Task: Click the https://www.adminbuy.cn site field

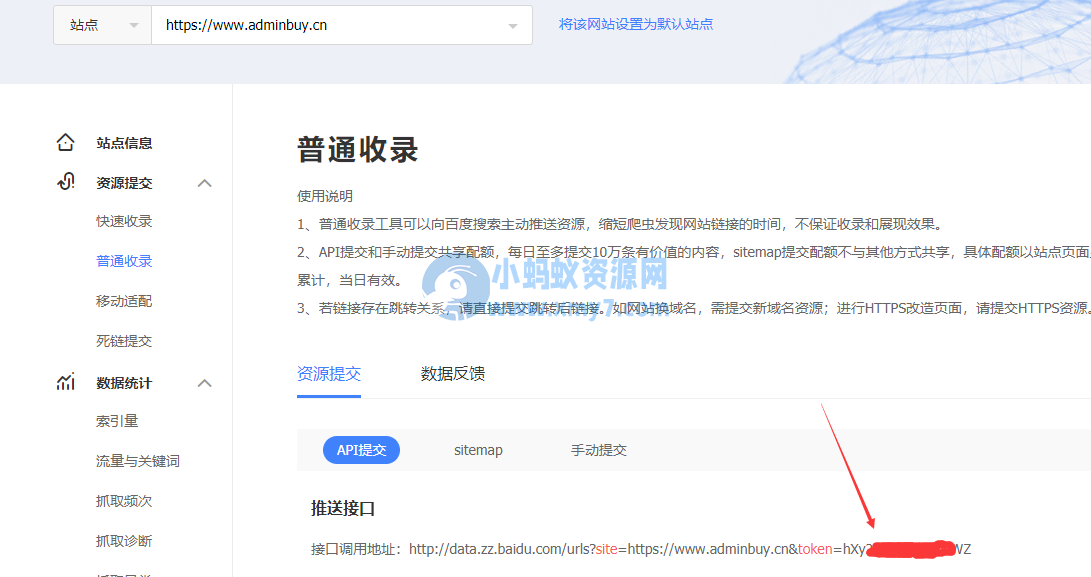Action: (342, 25)
